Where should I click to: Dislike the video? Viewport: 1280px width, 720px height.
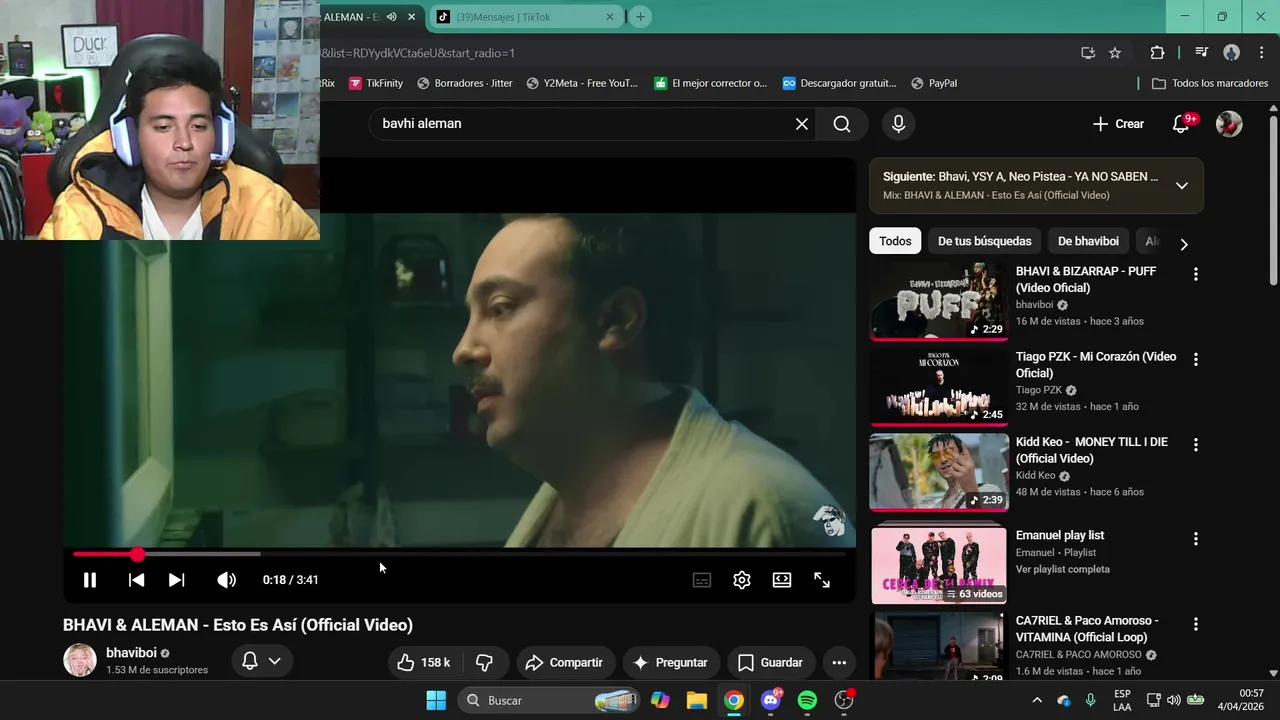tap(485, 662)
